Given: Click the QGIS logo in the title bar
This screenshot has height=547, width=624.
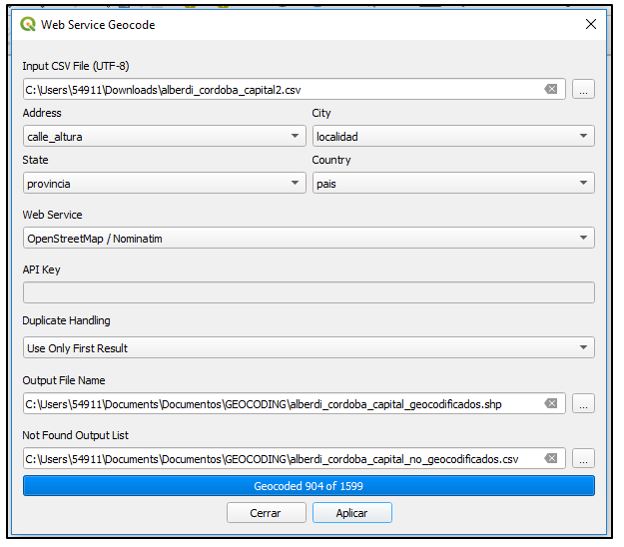Looking at the screenshot, I should click(x=28, y=24).
